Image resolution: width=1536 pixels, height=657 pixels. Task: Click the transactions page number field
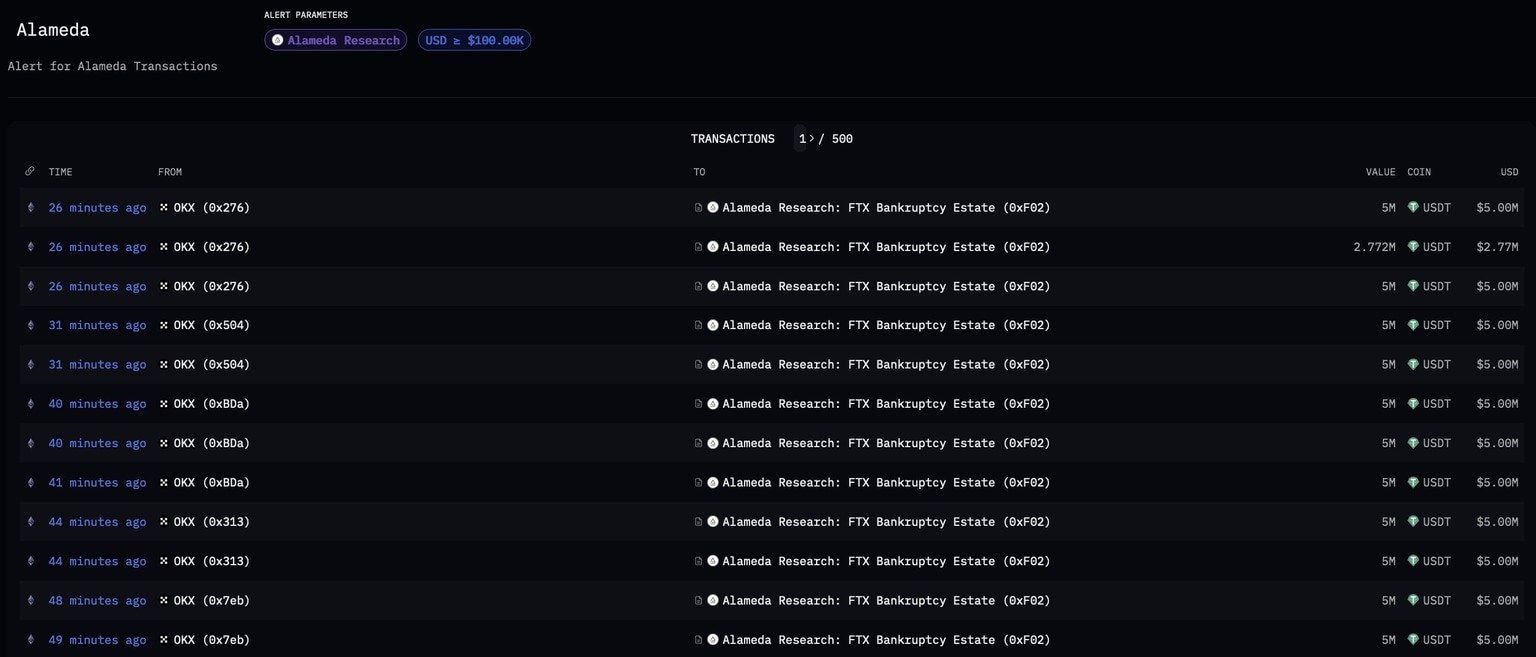(802, 139)
